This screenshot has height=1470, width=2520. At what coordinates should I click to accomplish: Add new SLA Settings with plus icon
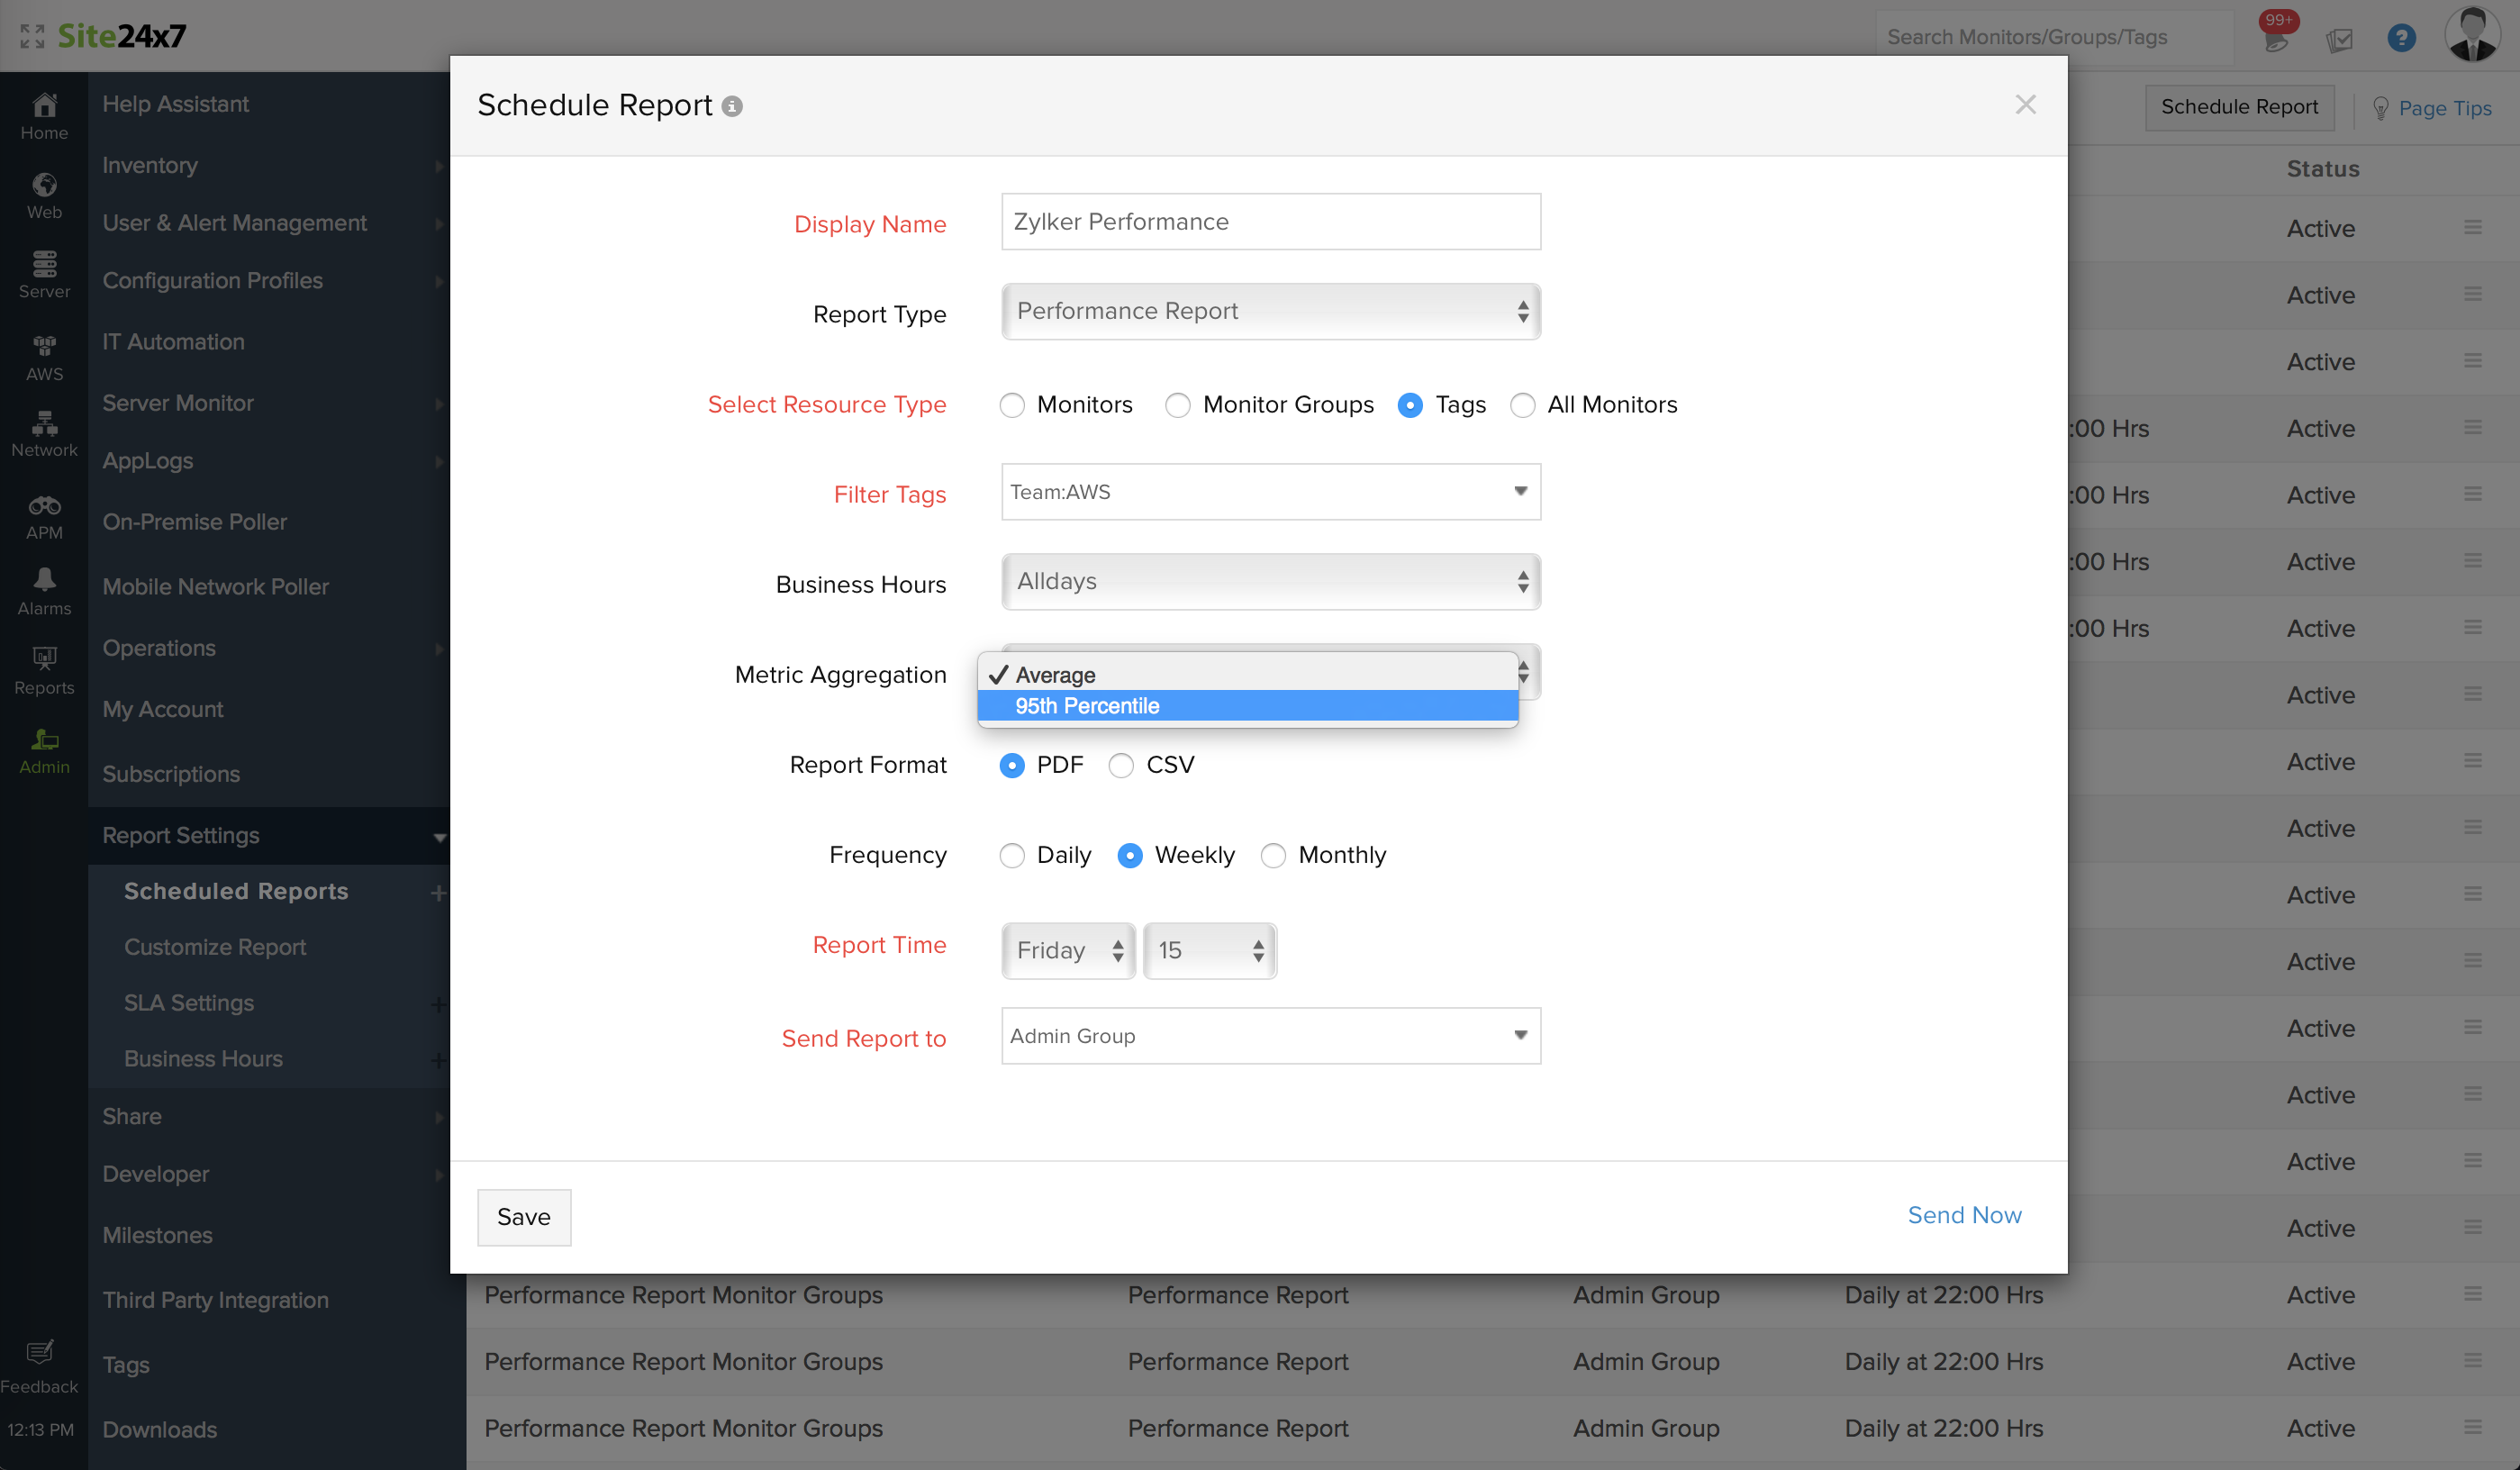437,1004
